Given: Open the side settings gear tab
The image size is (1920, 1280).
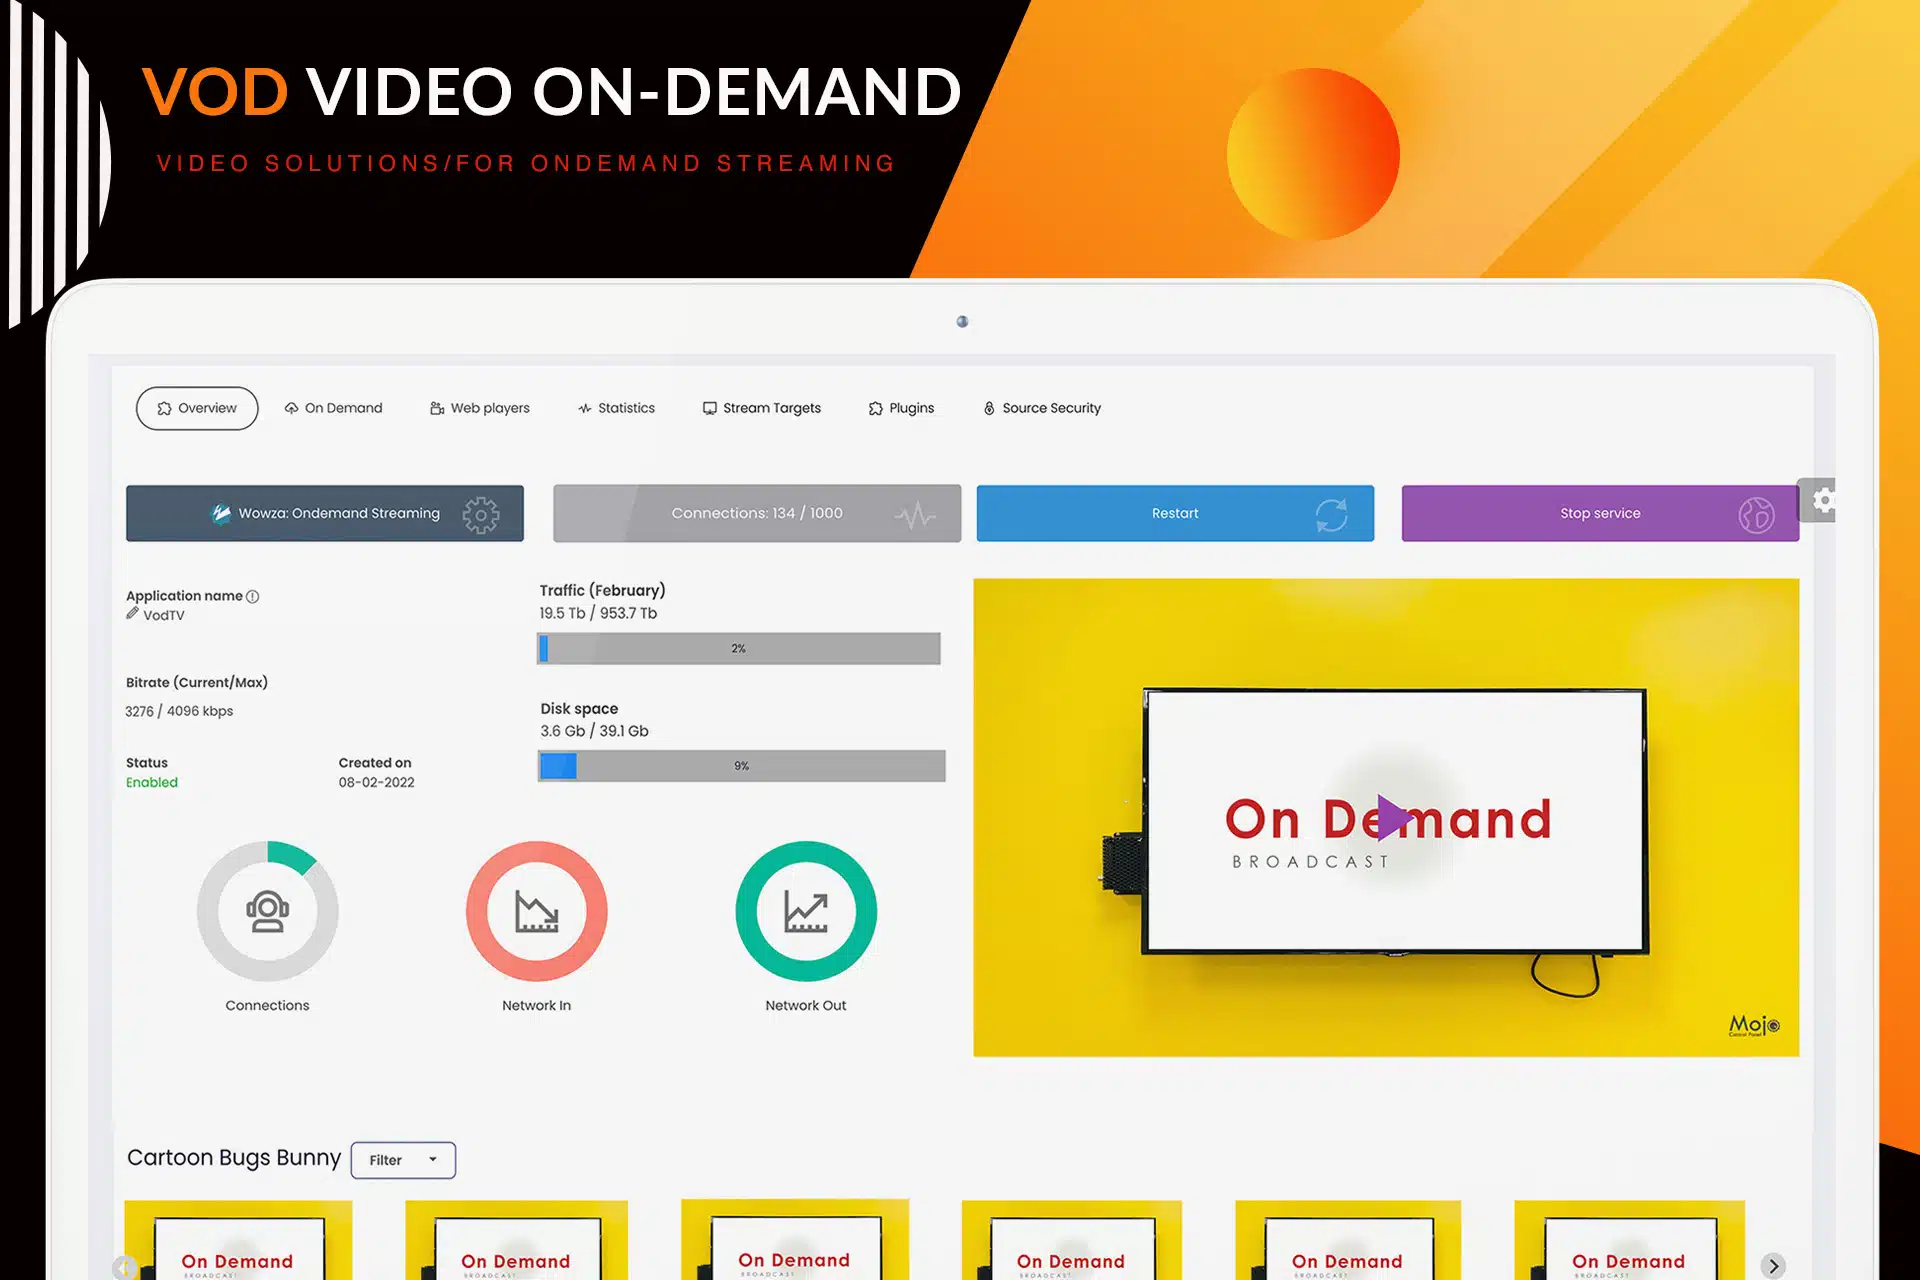Looking at the screenshot, I should pos(1822,500).
